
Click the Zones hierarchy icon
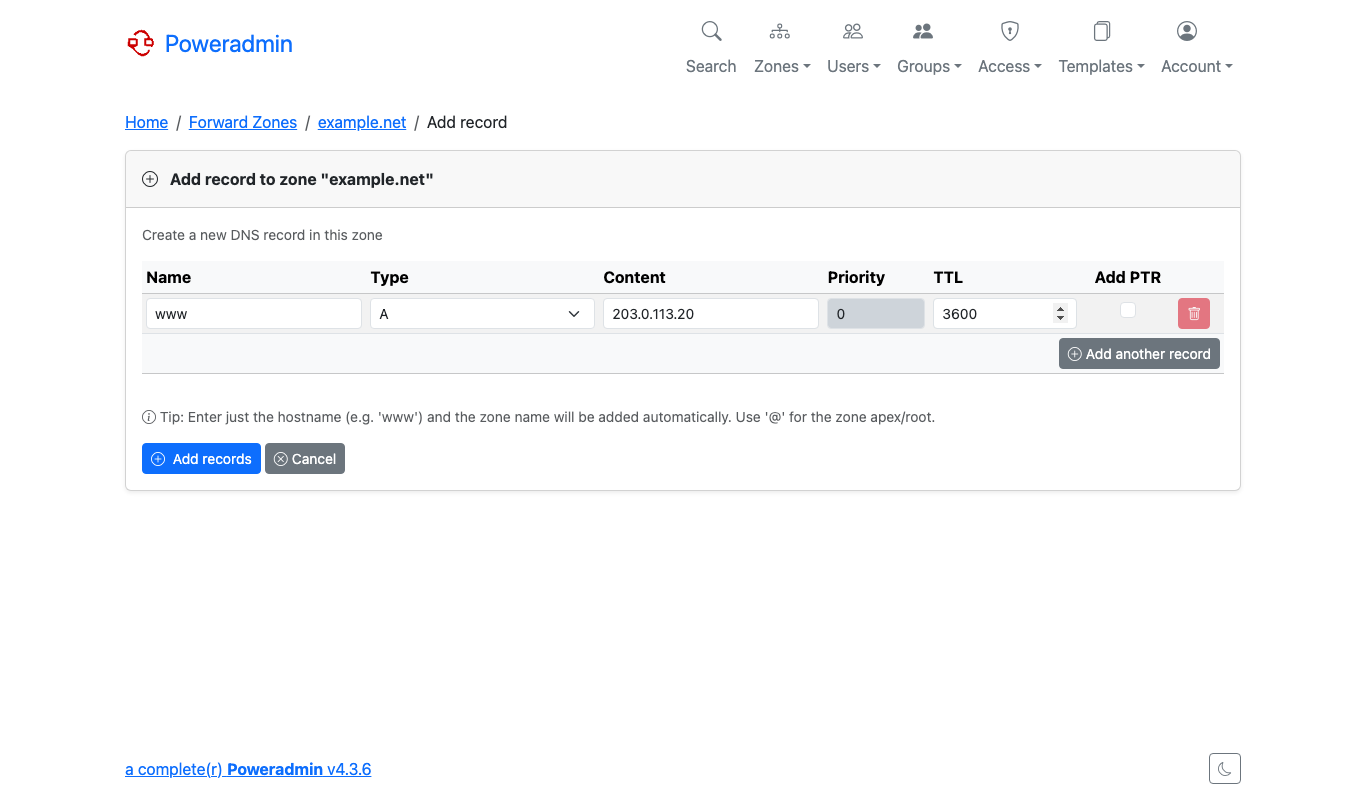(779, 31)
